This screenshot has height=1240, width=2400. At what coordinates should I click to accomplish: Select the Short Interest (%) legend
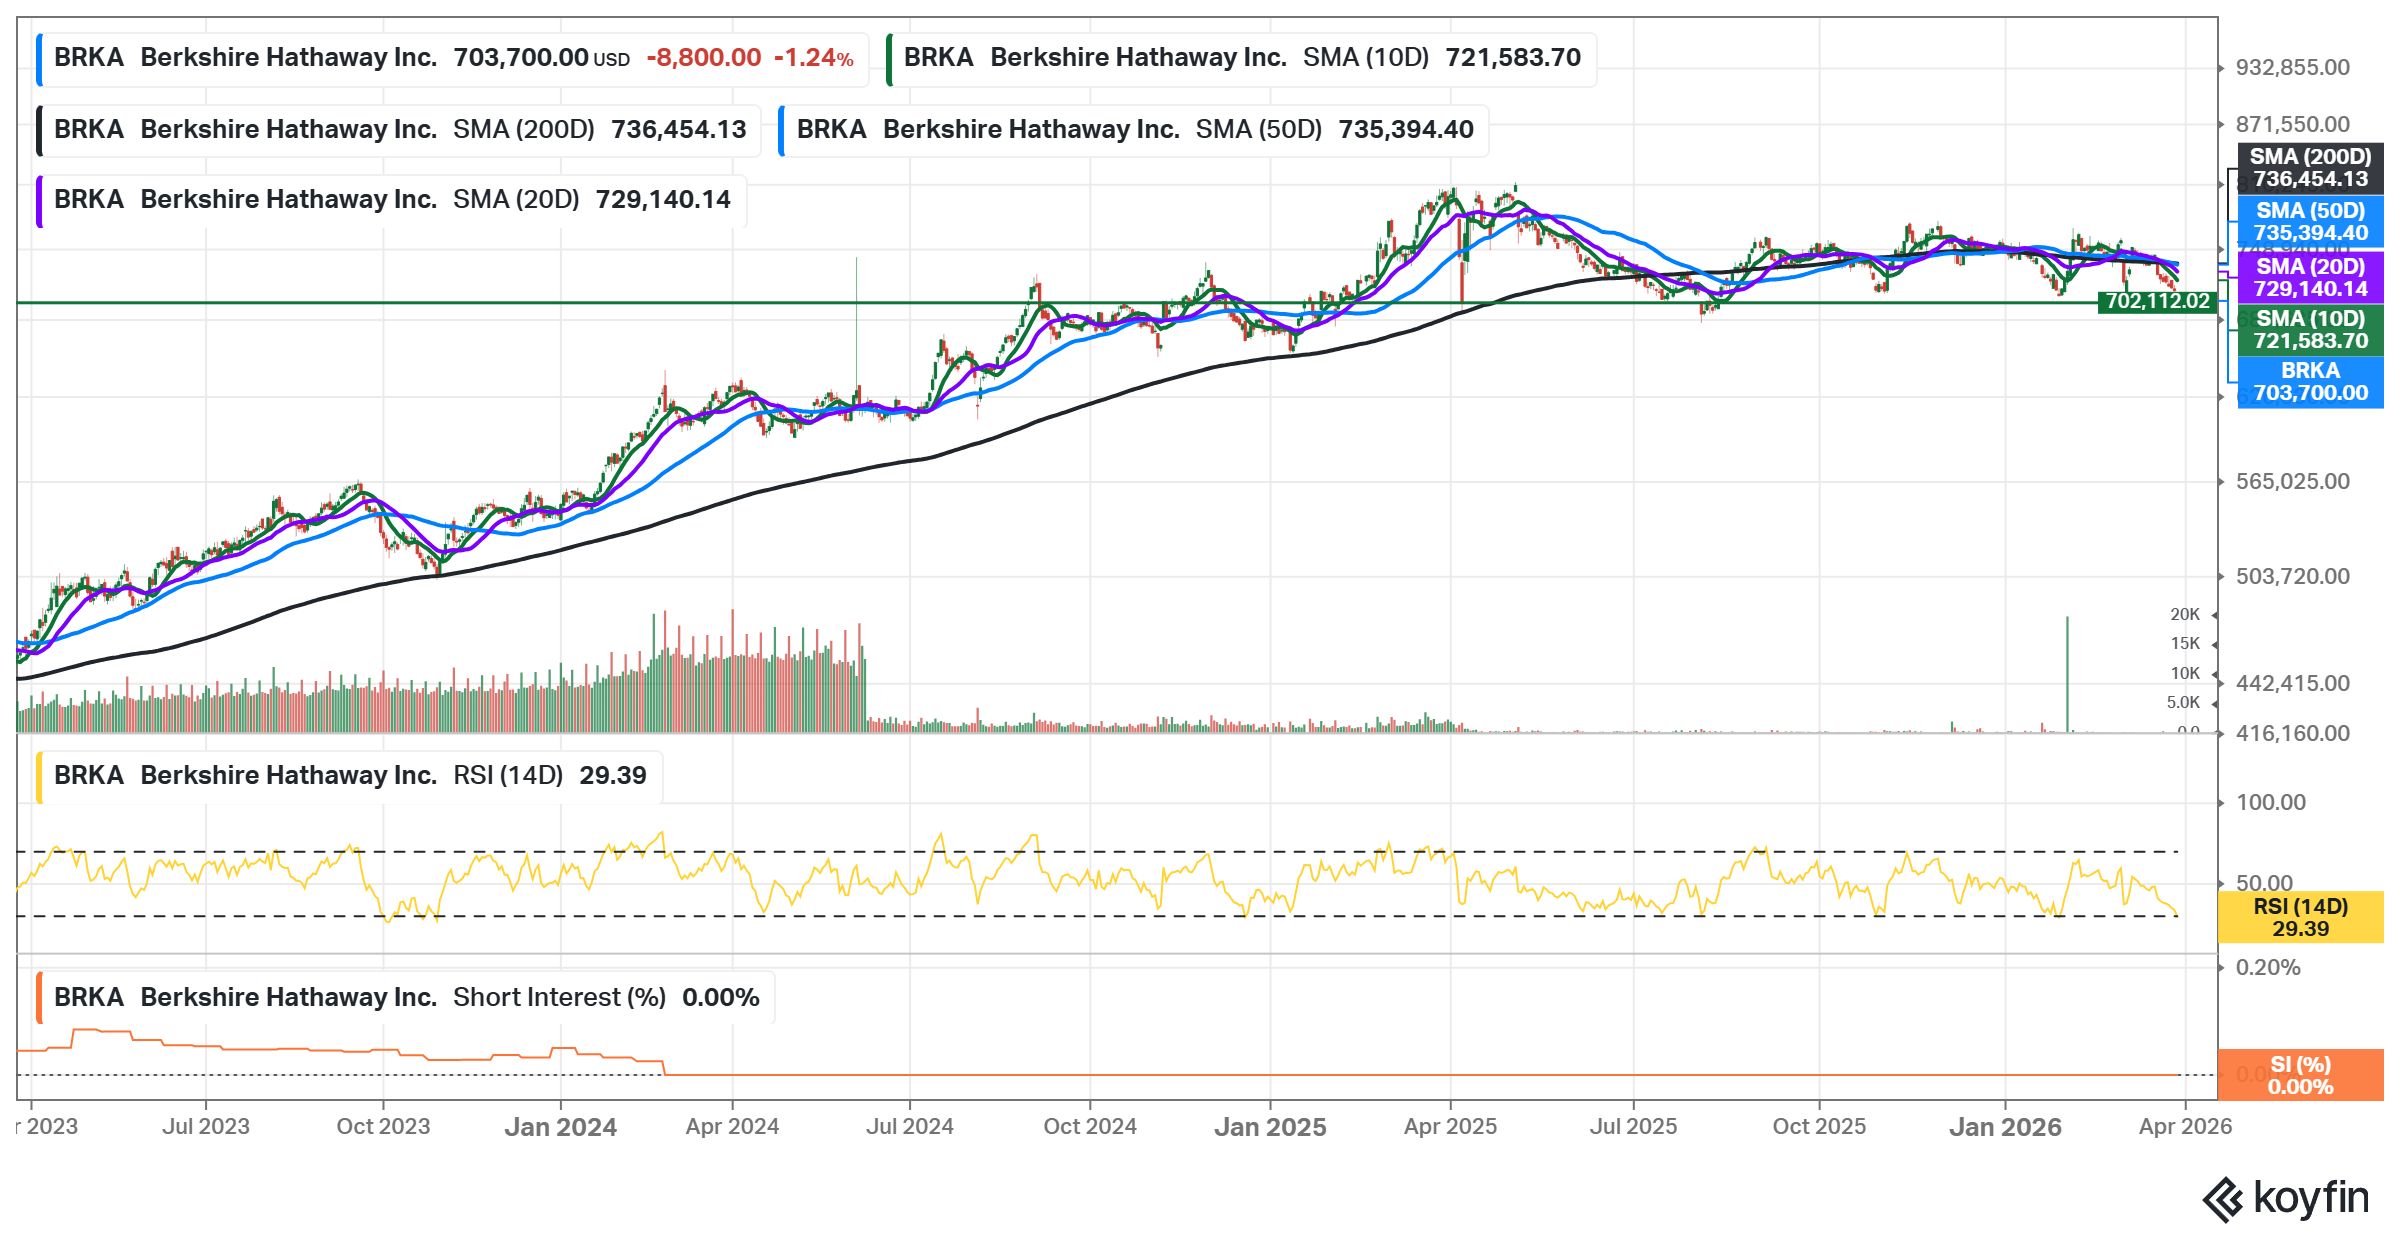406,998
